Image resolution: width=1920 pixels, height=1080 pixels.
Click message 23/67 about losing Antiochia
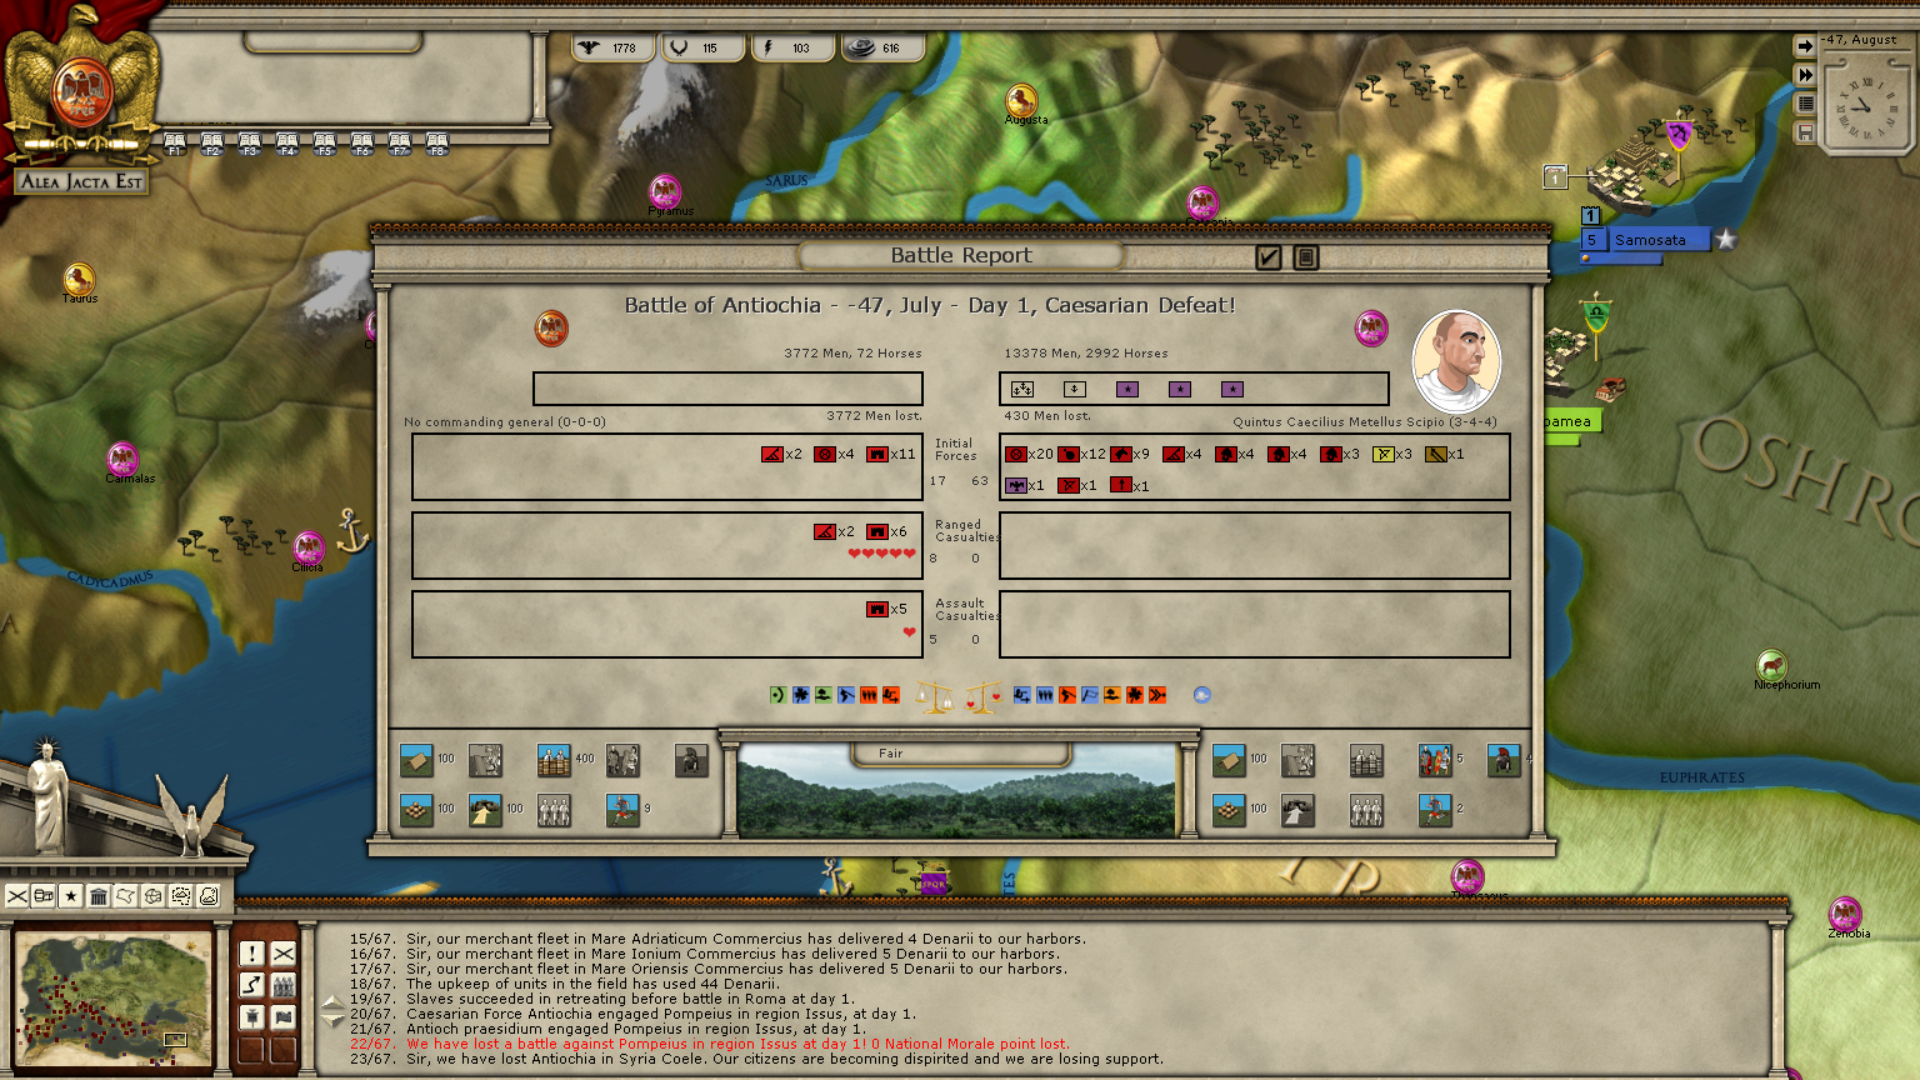(x=756, y=1059)
